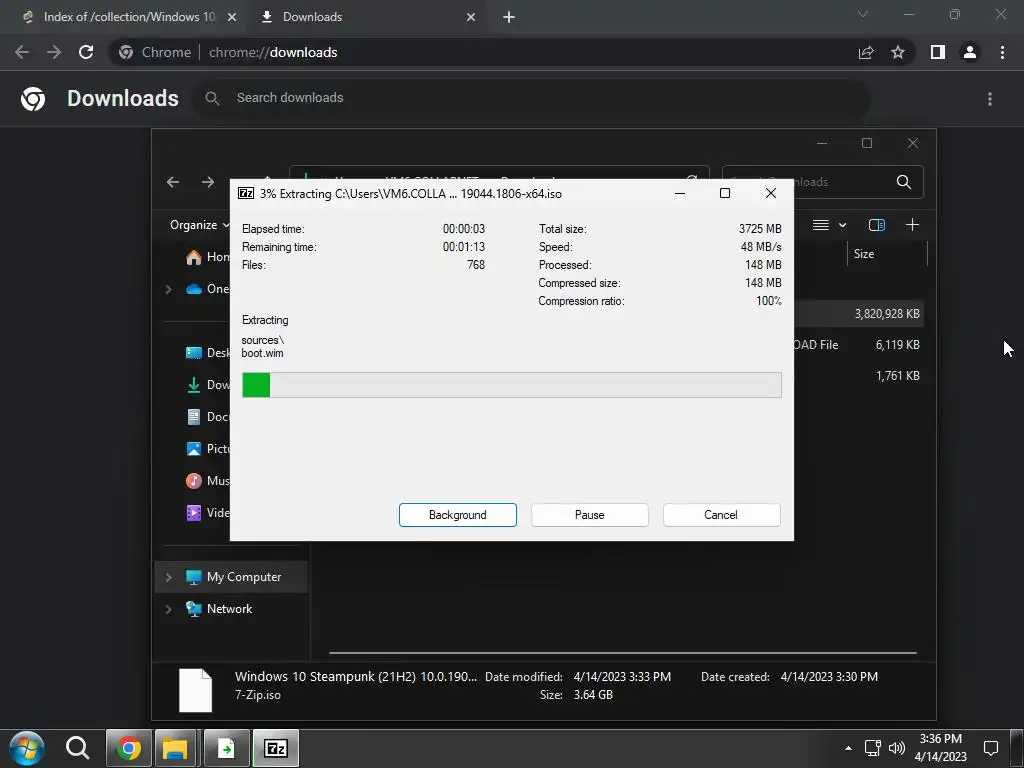Switch to 7-Zip taskbar icon
1024x768 pixels.
coord(276,748)
